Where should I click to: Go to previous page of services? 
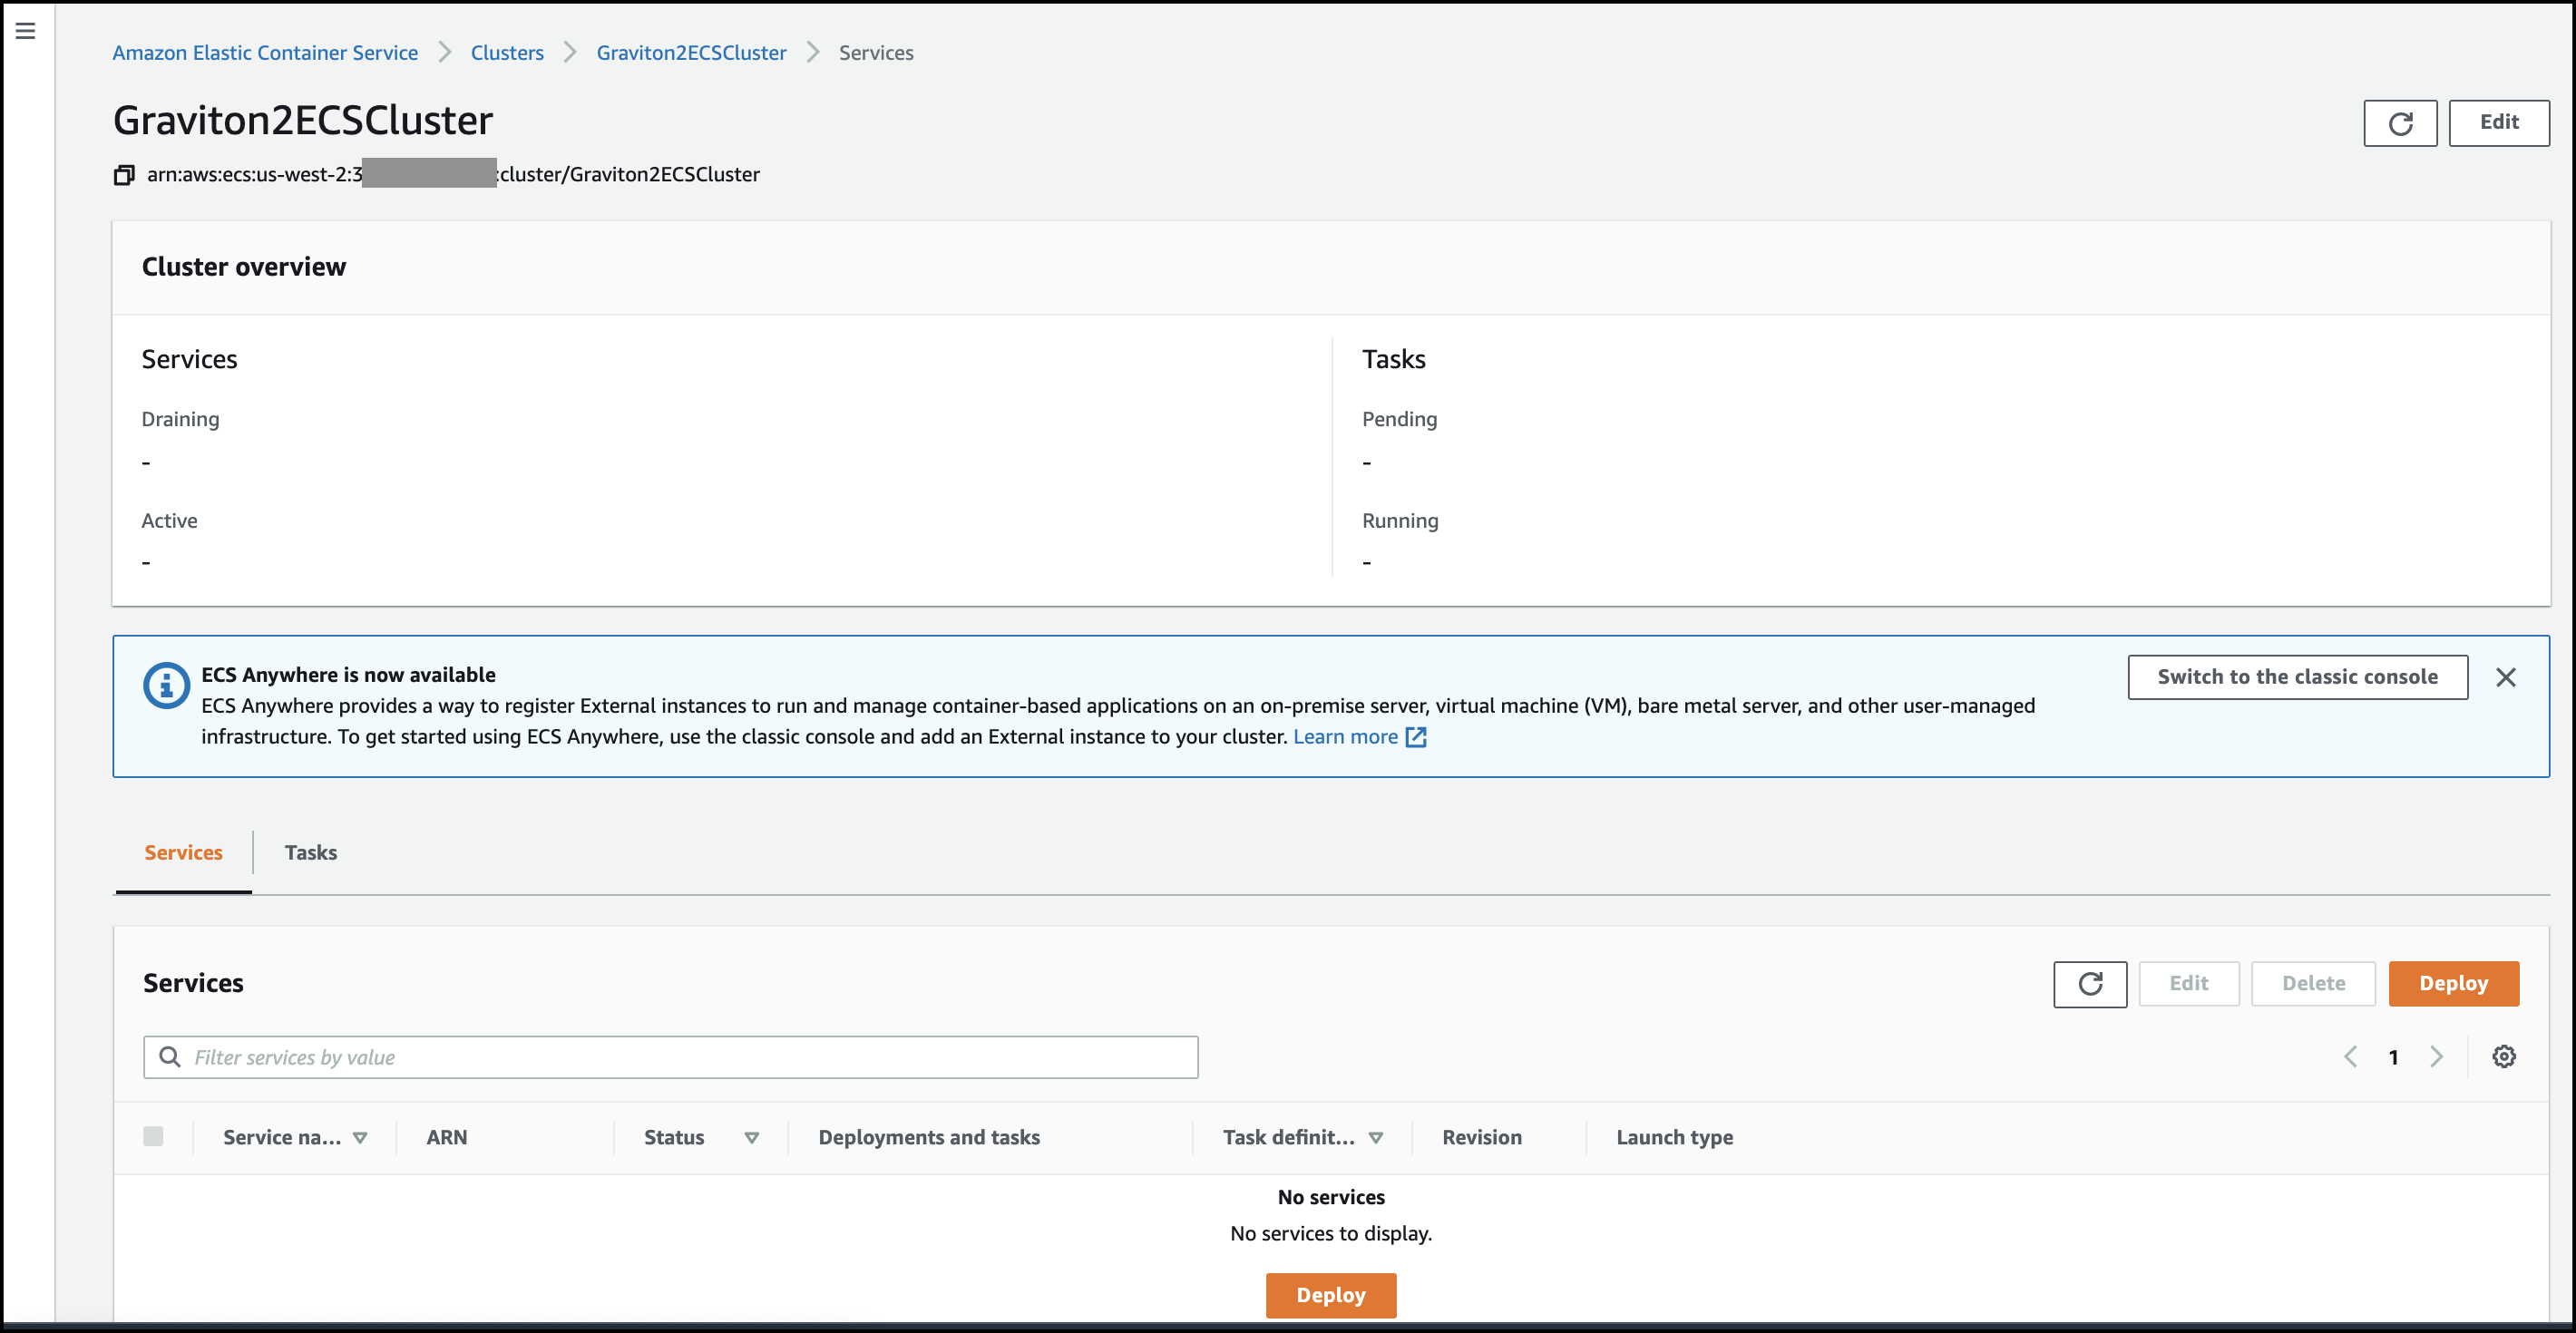pos(2351,1057)
